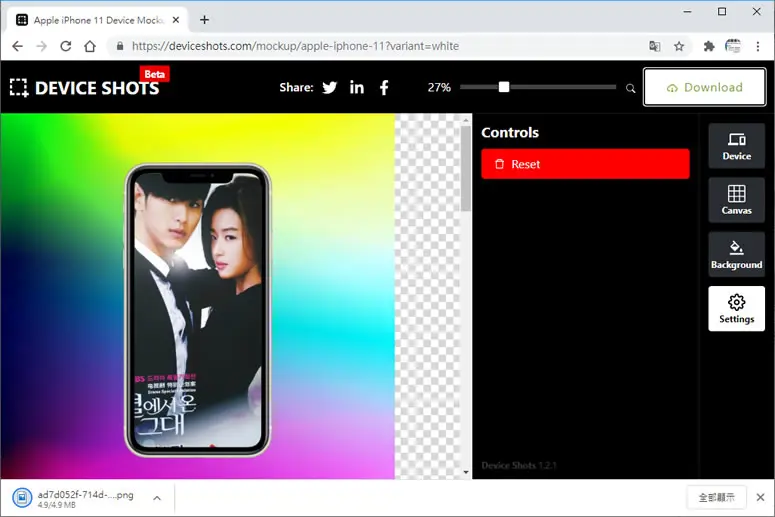
Task: Open the Background panel
Action: [x=736, y=255]
